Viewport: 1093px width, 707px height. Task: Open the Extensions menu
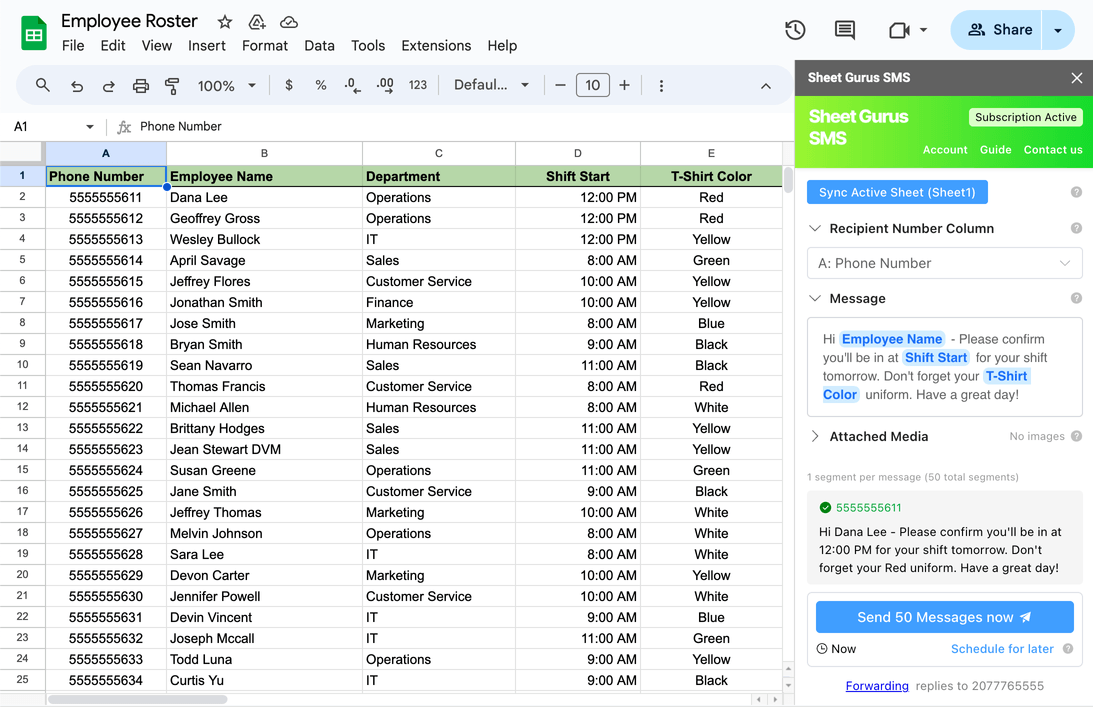[x=436, y=45]
